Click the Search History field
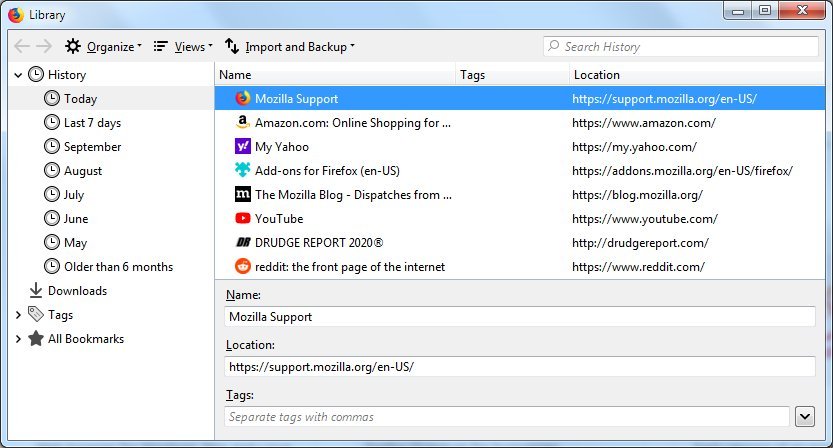Image resolution: width=833 pixels, height=448 pixels. point(681,46)
